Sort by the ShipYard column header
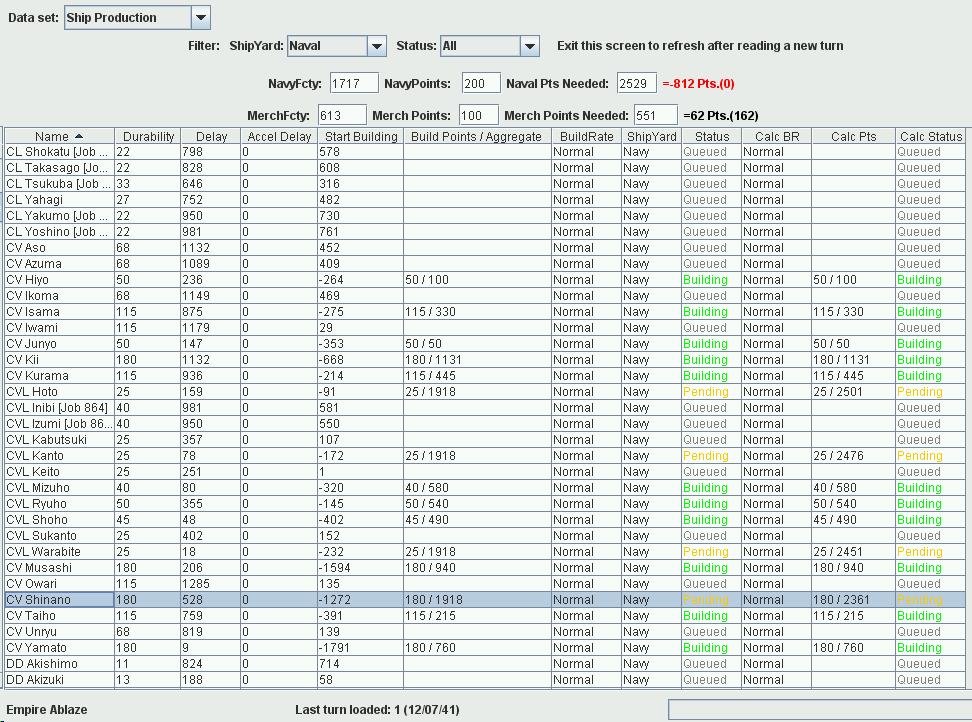 [x=652, y=136]
